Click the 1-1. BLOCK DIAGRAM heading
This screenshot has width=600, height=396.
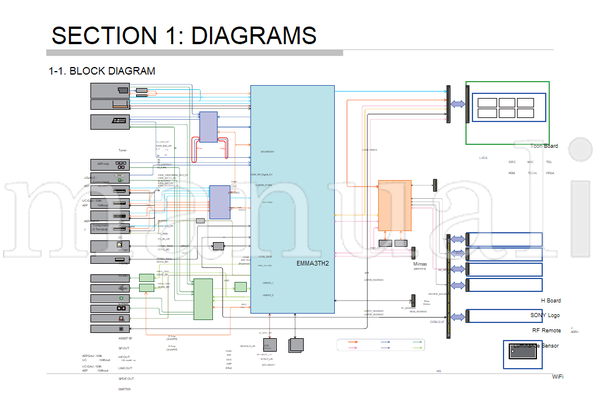[x=102, y=71]
